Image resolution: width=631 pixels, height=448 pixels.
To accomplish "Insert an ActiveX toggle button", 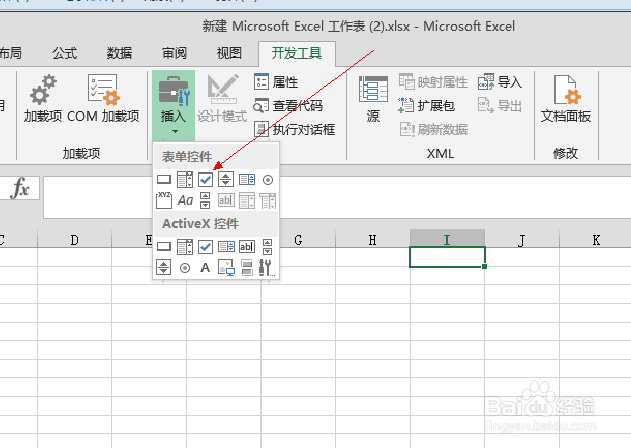I will click(247, 268).
